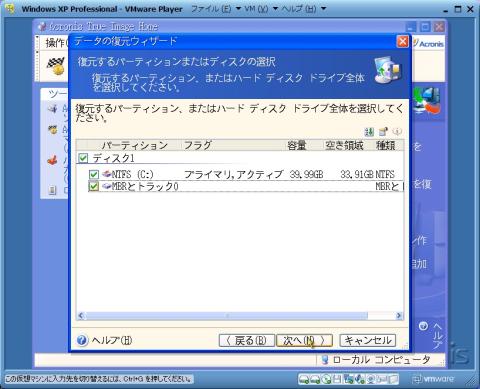Open the VM(V) dropdown arrow in VMware Player
Screen dimensions: 480x389
click(x=275, y=9)
